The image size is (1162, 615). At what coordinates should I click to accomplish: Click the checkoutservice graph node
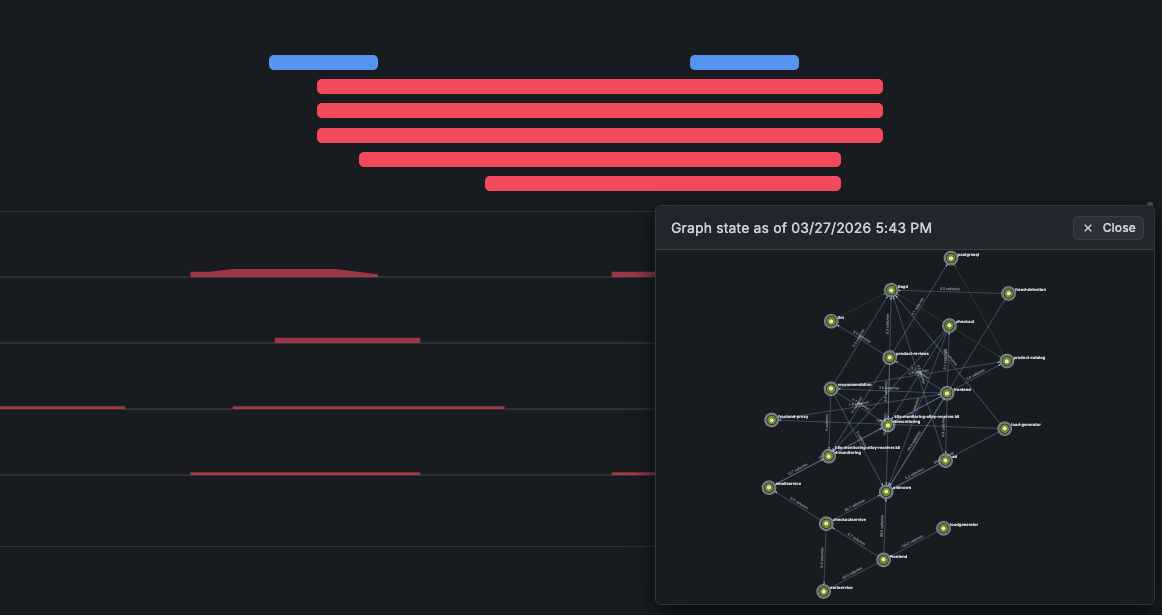(826, 522)
